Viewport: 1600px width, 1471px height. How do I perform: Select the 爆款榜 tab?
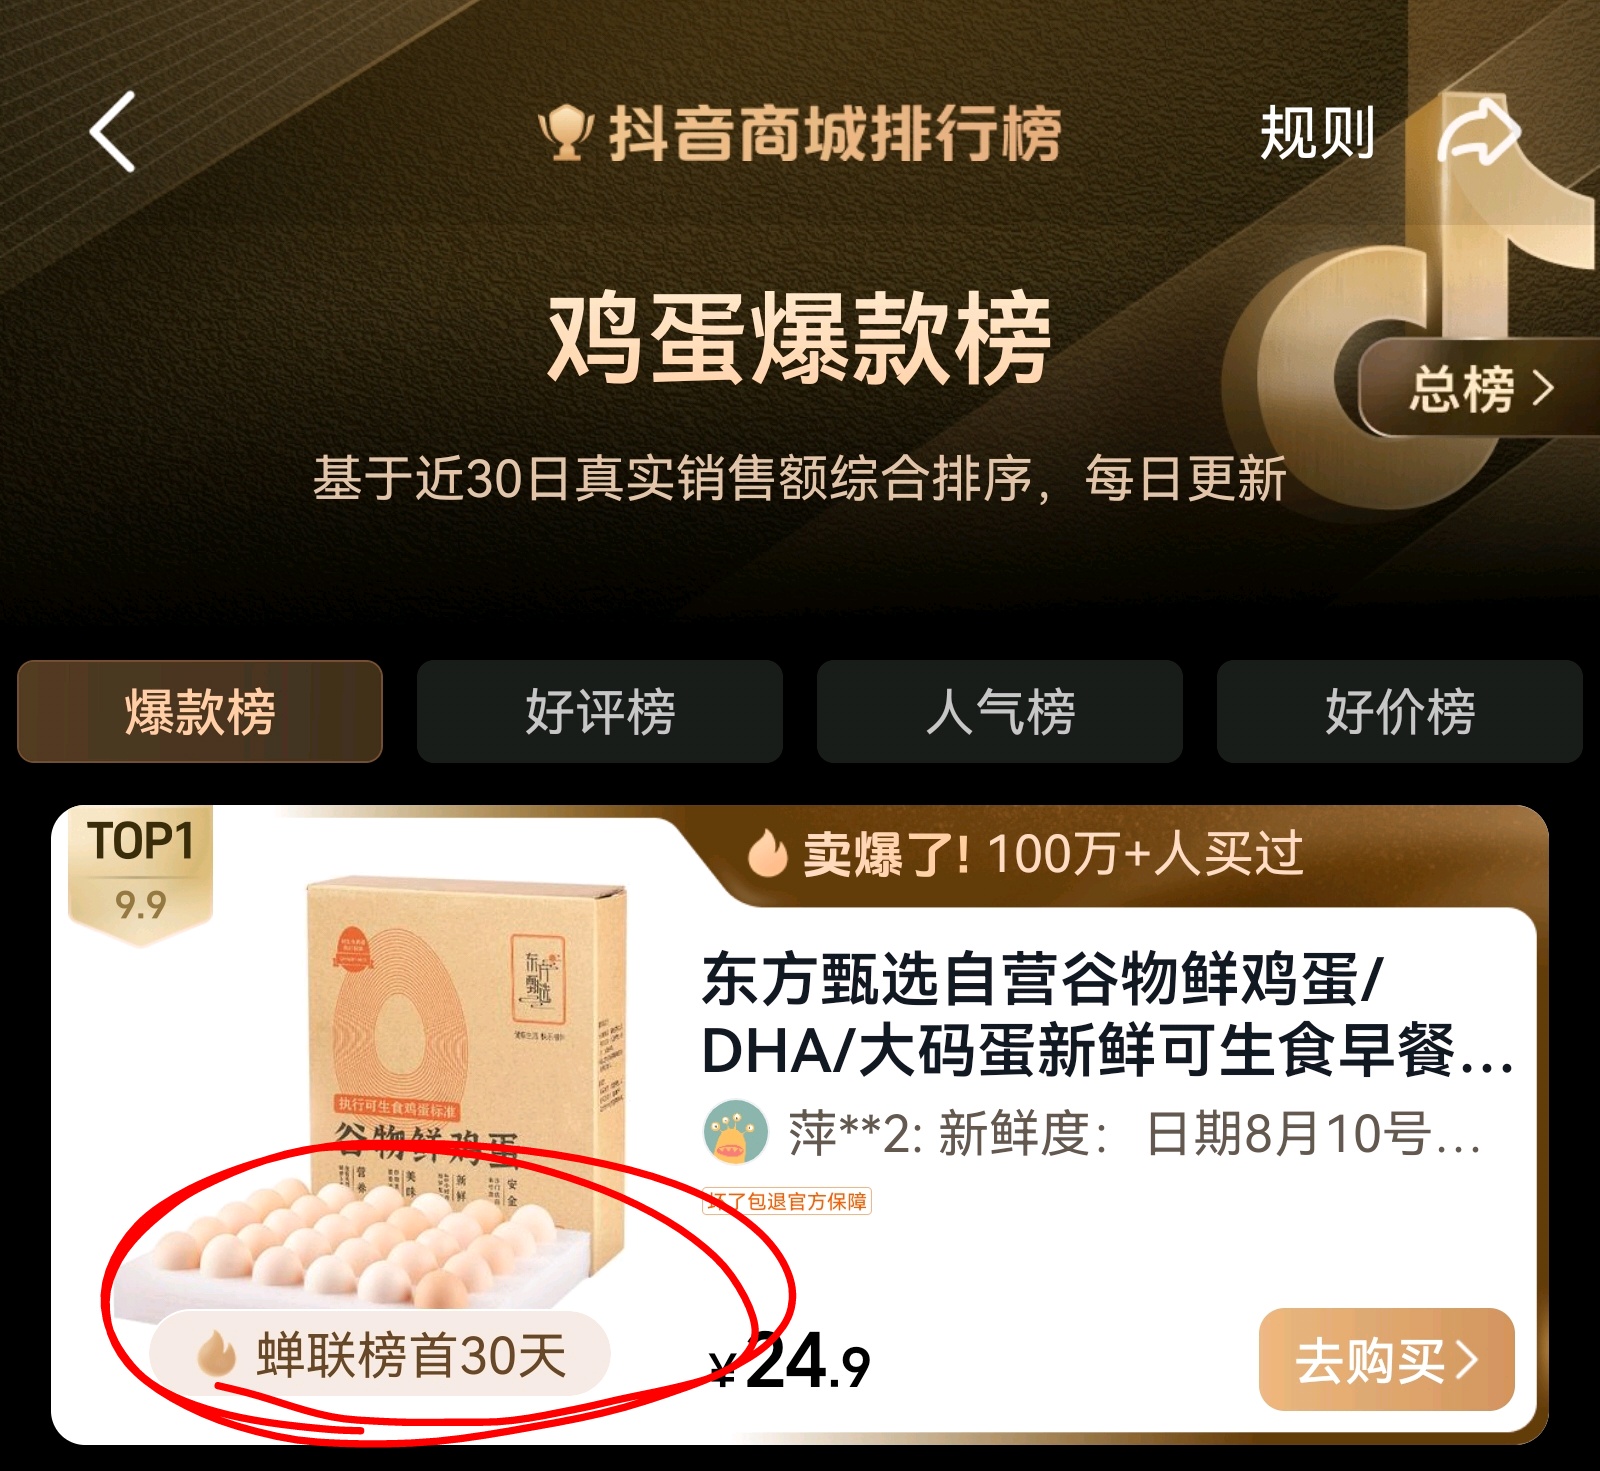click(200, 711)
